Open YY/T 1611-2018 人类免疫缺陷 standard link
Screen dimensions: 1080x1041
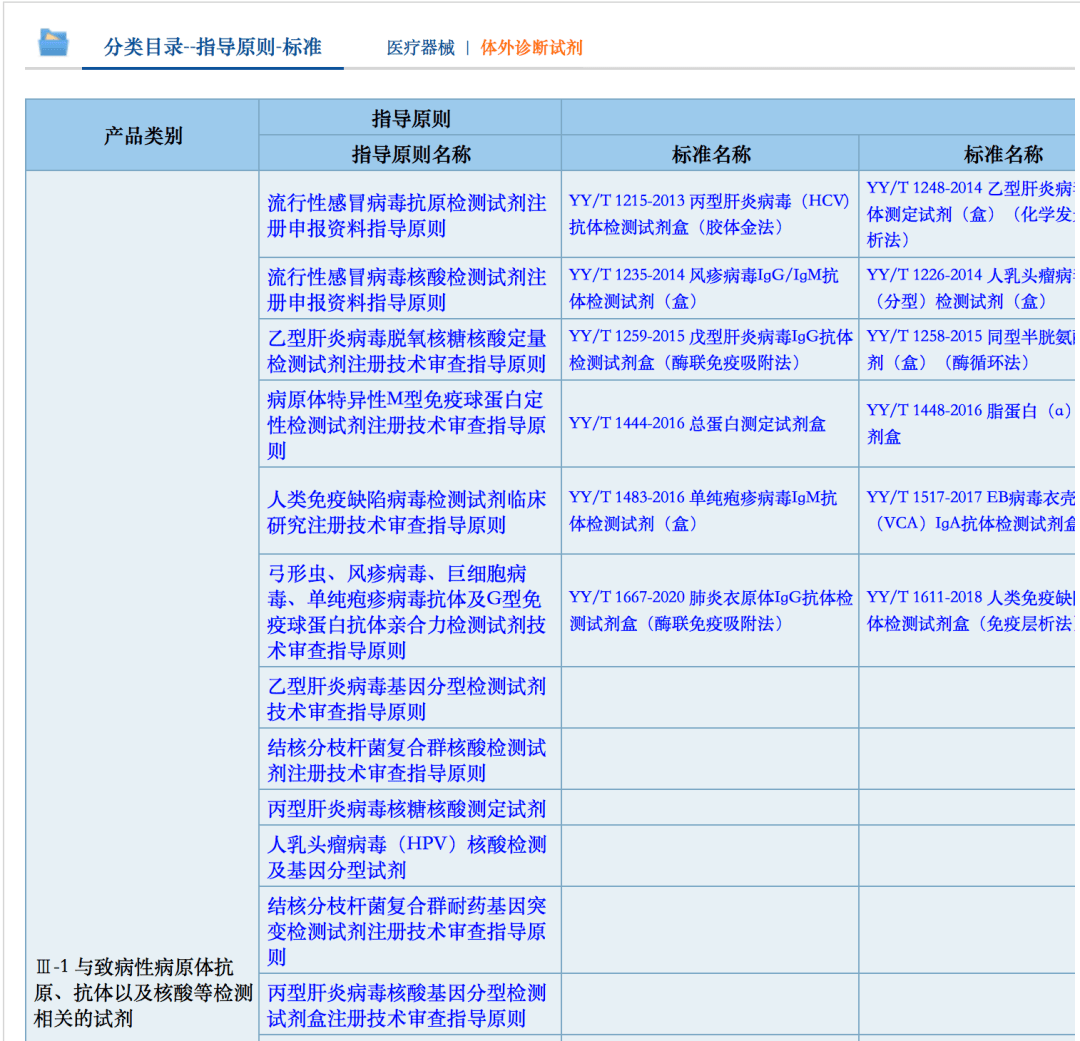pos(970,610)
